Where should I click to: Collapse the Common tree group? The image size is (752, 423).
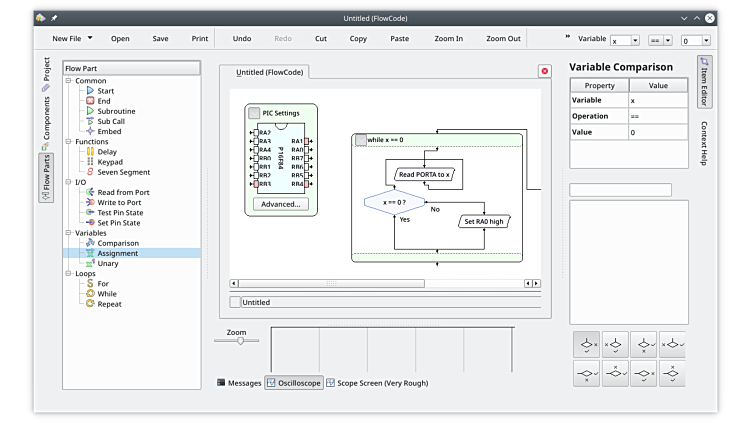pyautogui.click(x=68, y=81)
